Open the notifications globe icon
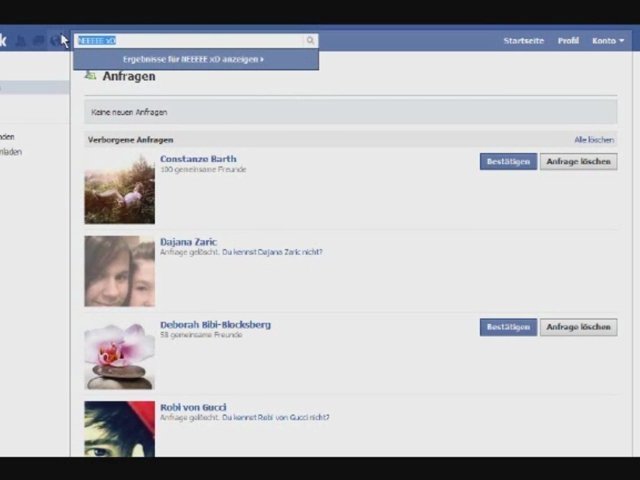Screen dimensions: 640x480 point(55,41)
